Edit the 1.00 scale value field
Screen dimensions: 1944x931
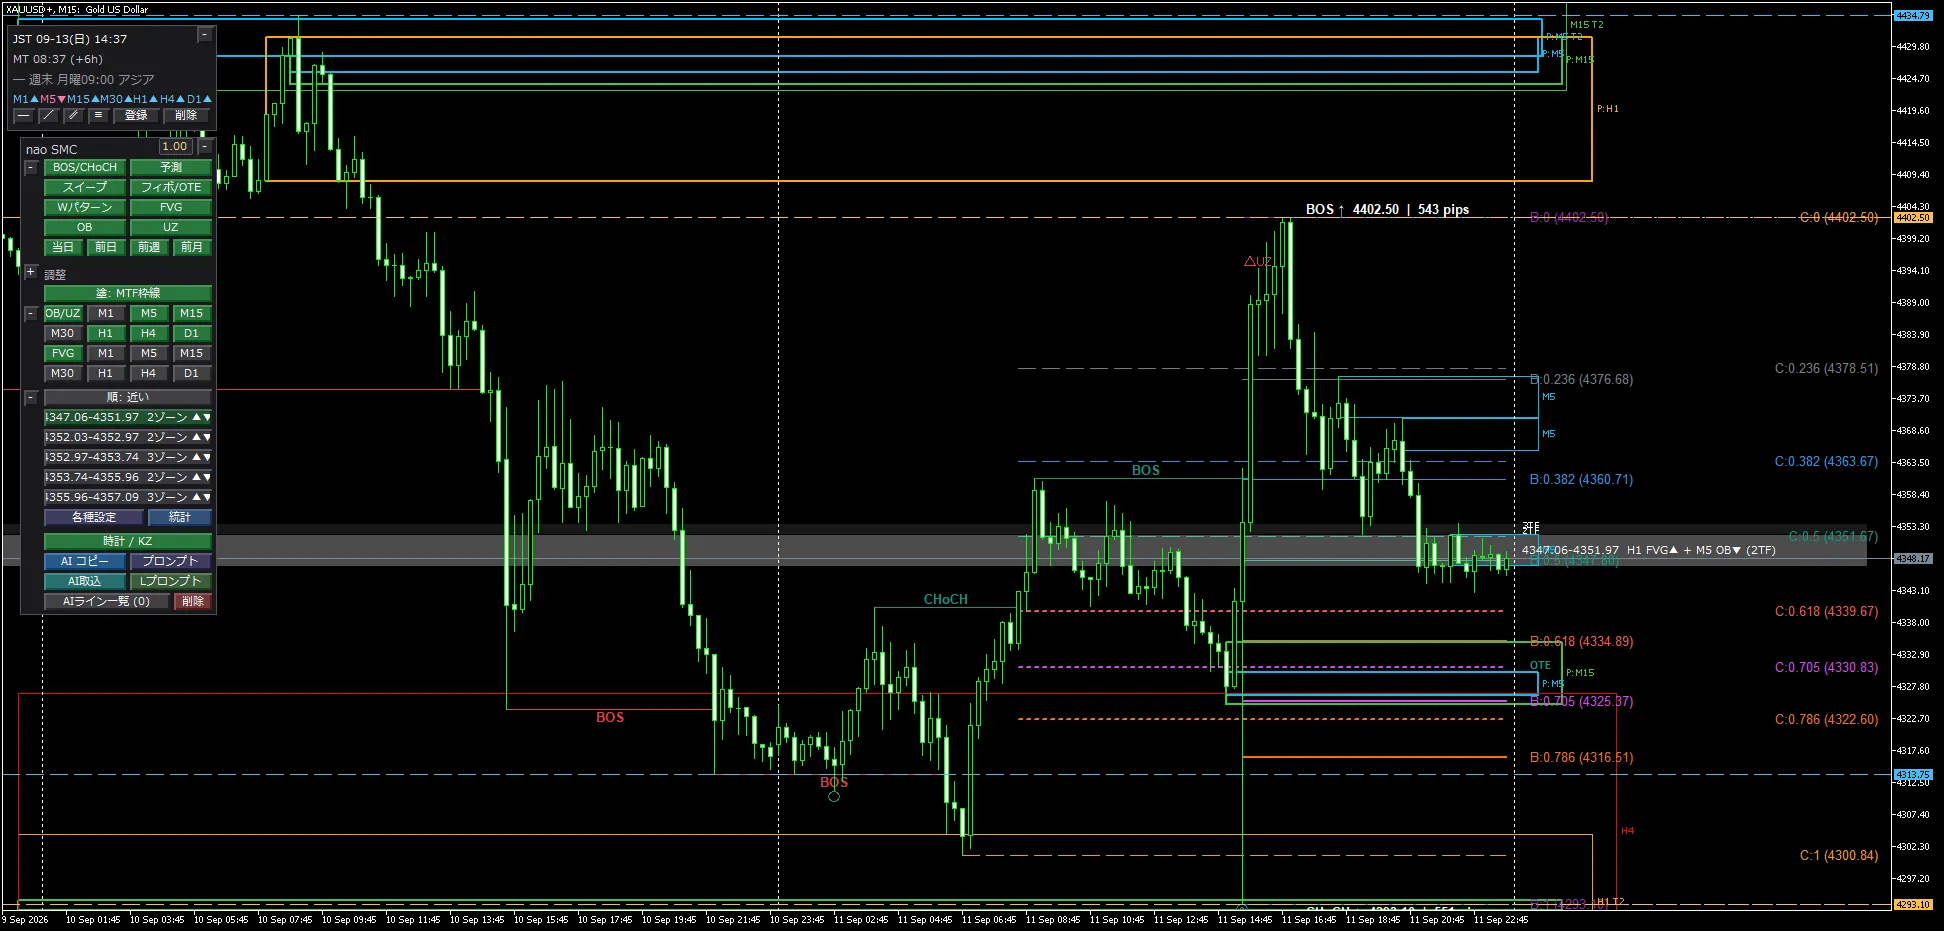(175, 147)
